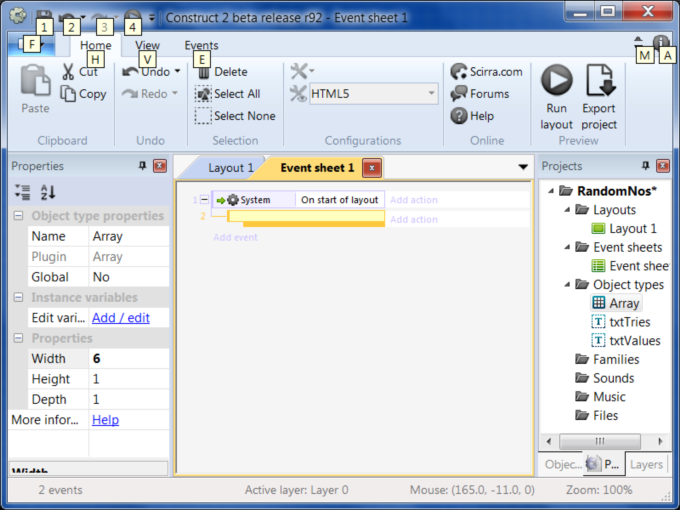Screen dimensions: 680x510
Task: Collapse event 1 with minus box
Action: coord(204,199)
